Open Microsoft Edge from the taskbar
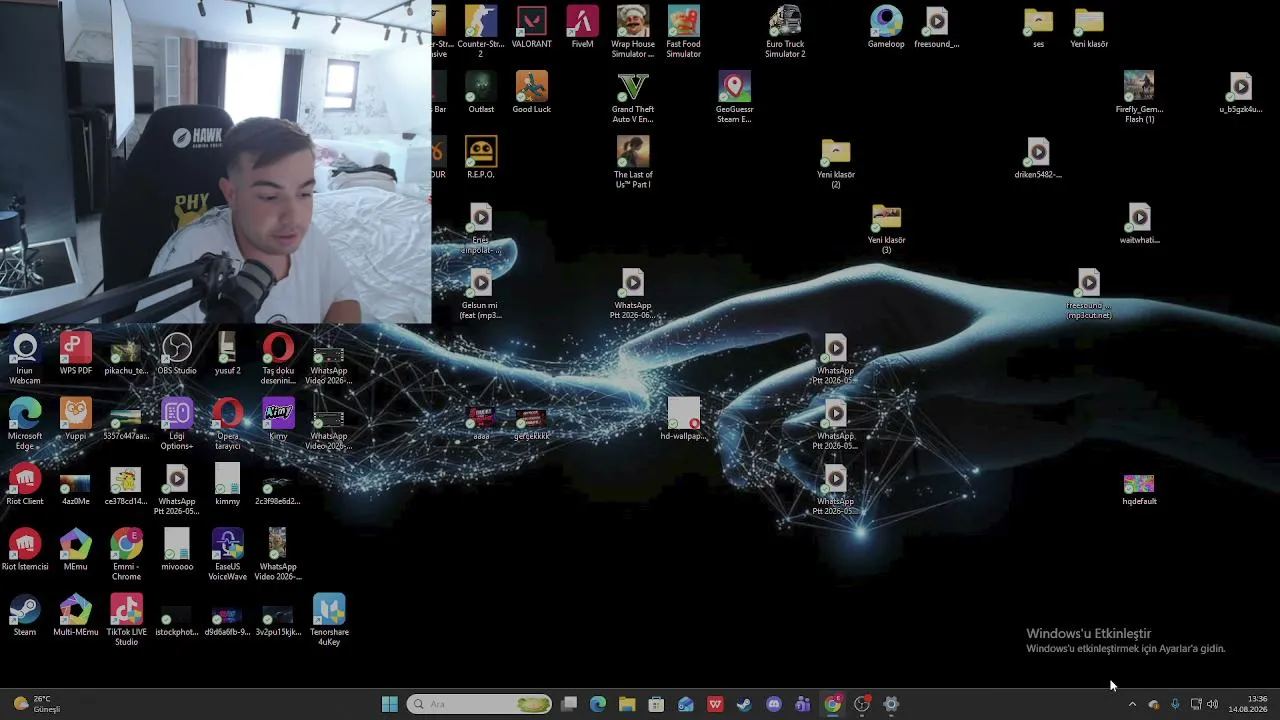 598,704
